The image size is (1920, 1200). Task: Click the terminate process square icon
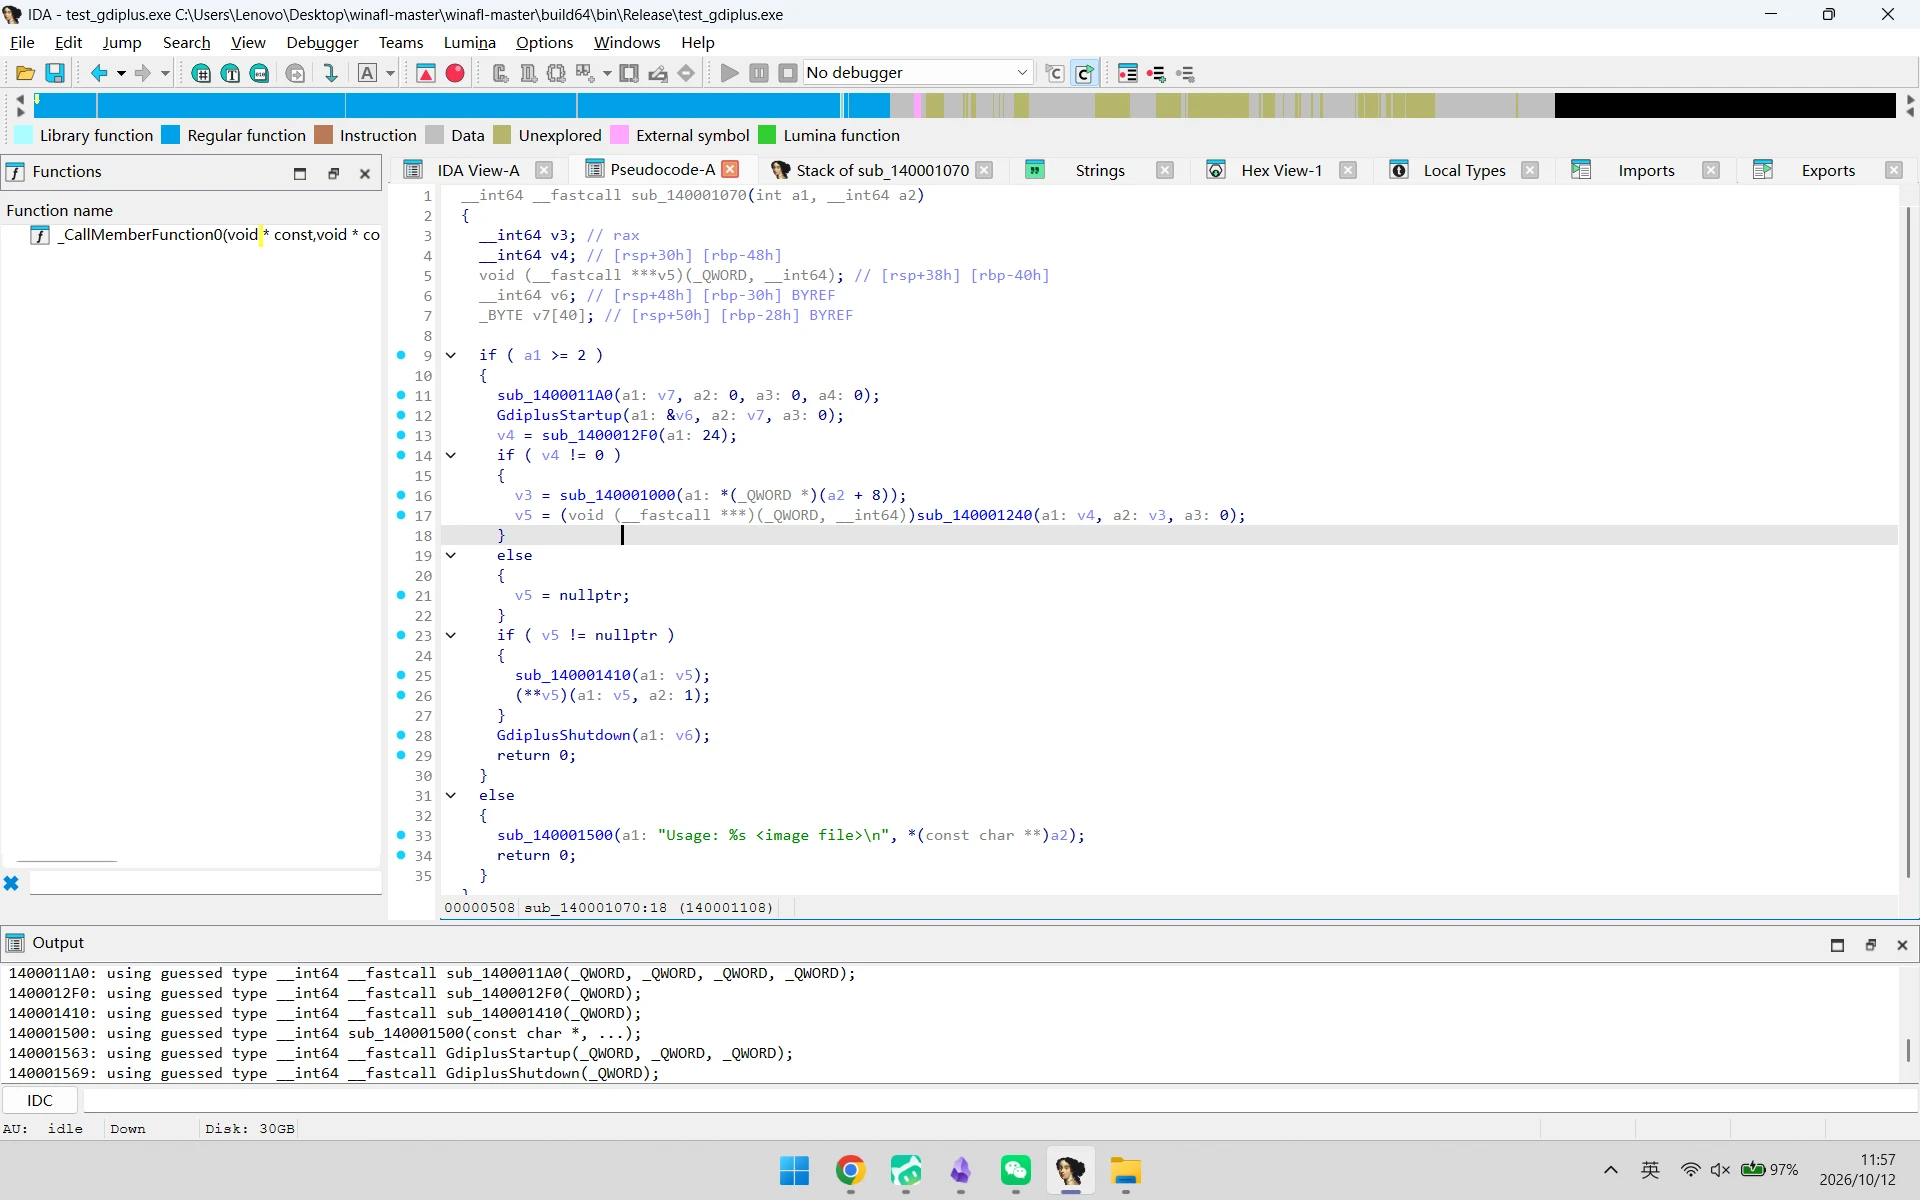coord(788,73)
